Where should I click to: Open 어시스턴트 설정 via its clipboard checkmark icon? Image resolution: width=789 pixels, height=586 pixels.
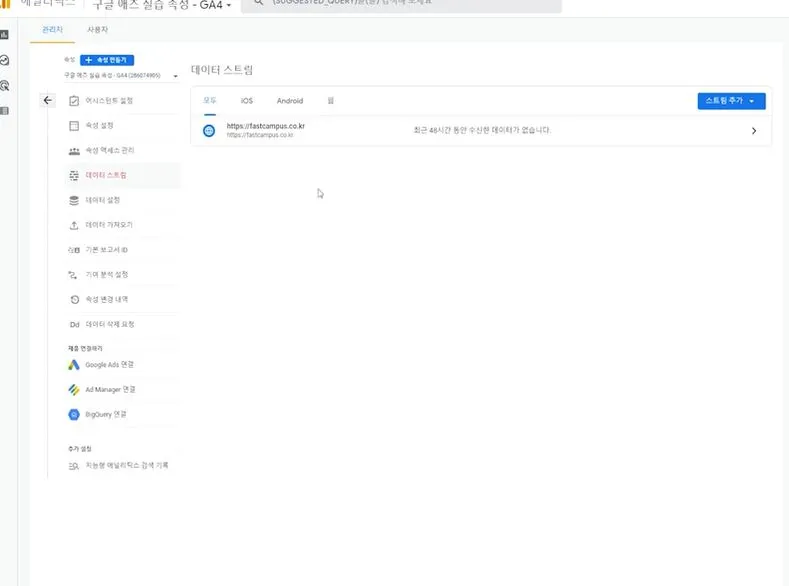tap(74, 101)
